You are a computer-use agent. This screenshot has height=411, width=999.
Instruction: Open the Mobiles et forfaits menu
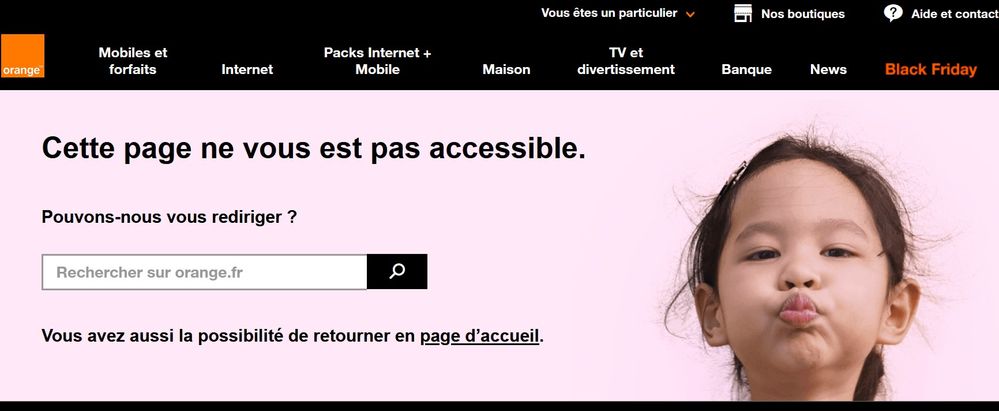[x=133, y=61]
